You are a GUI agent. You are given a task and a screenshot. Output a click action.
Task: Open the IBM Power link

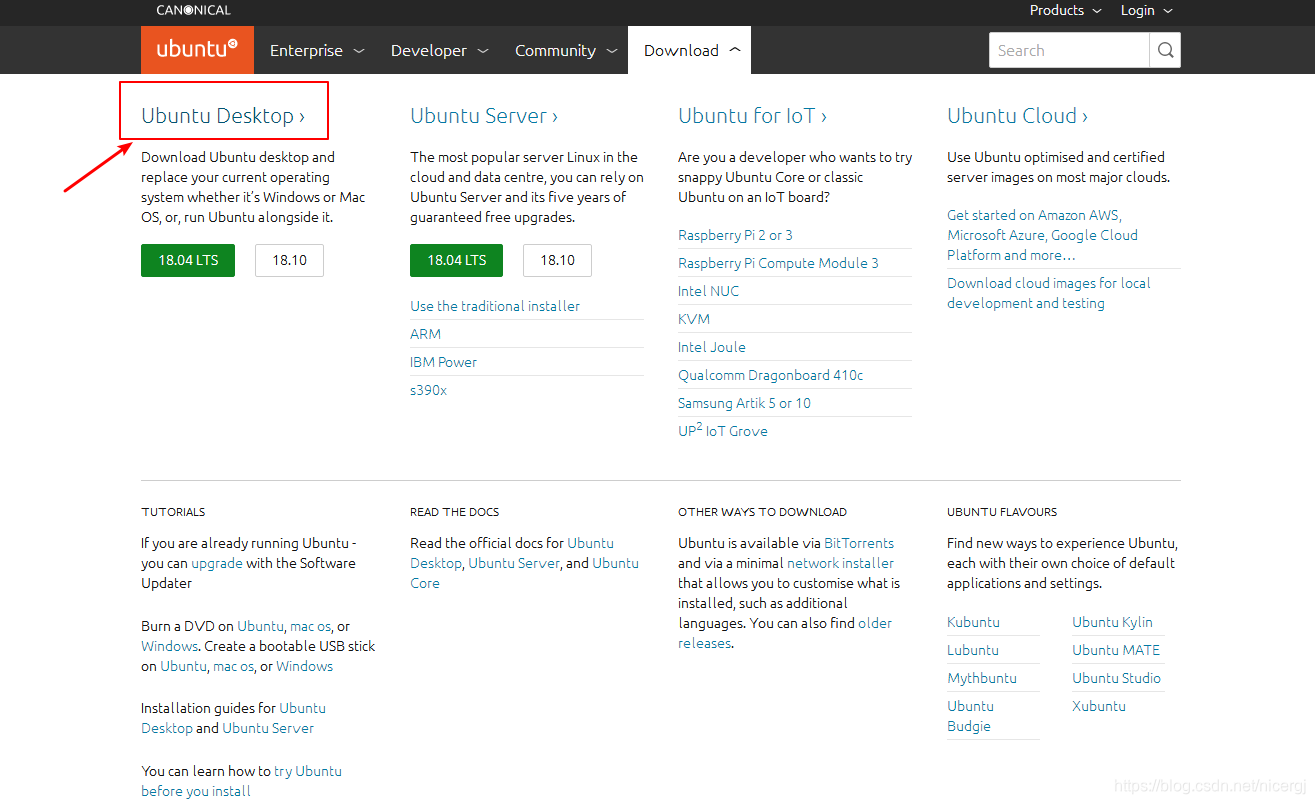443,362
